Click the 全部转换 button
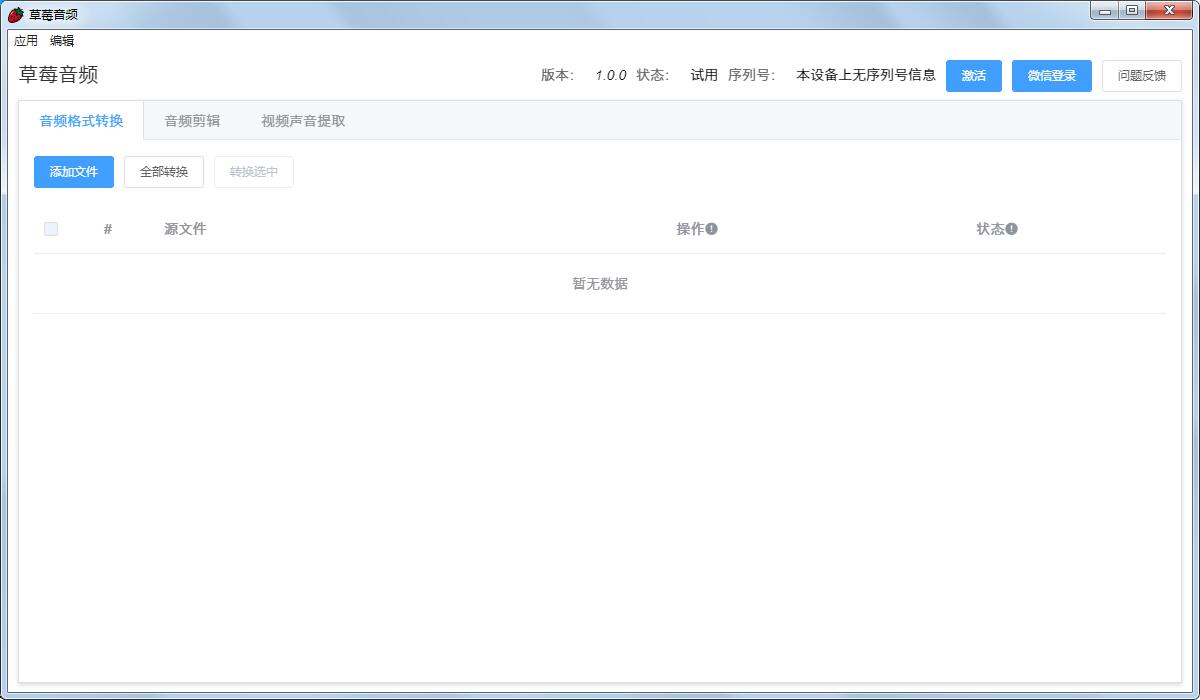 point(164,172)
